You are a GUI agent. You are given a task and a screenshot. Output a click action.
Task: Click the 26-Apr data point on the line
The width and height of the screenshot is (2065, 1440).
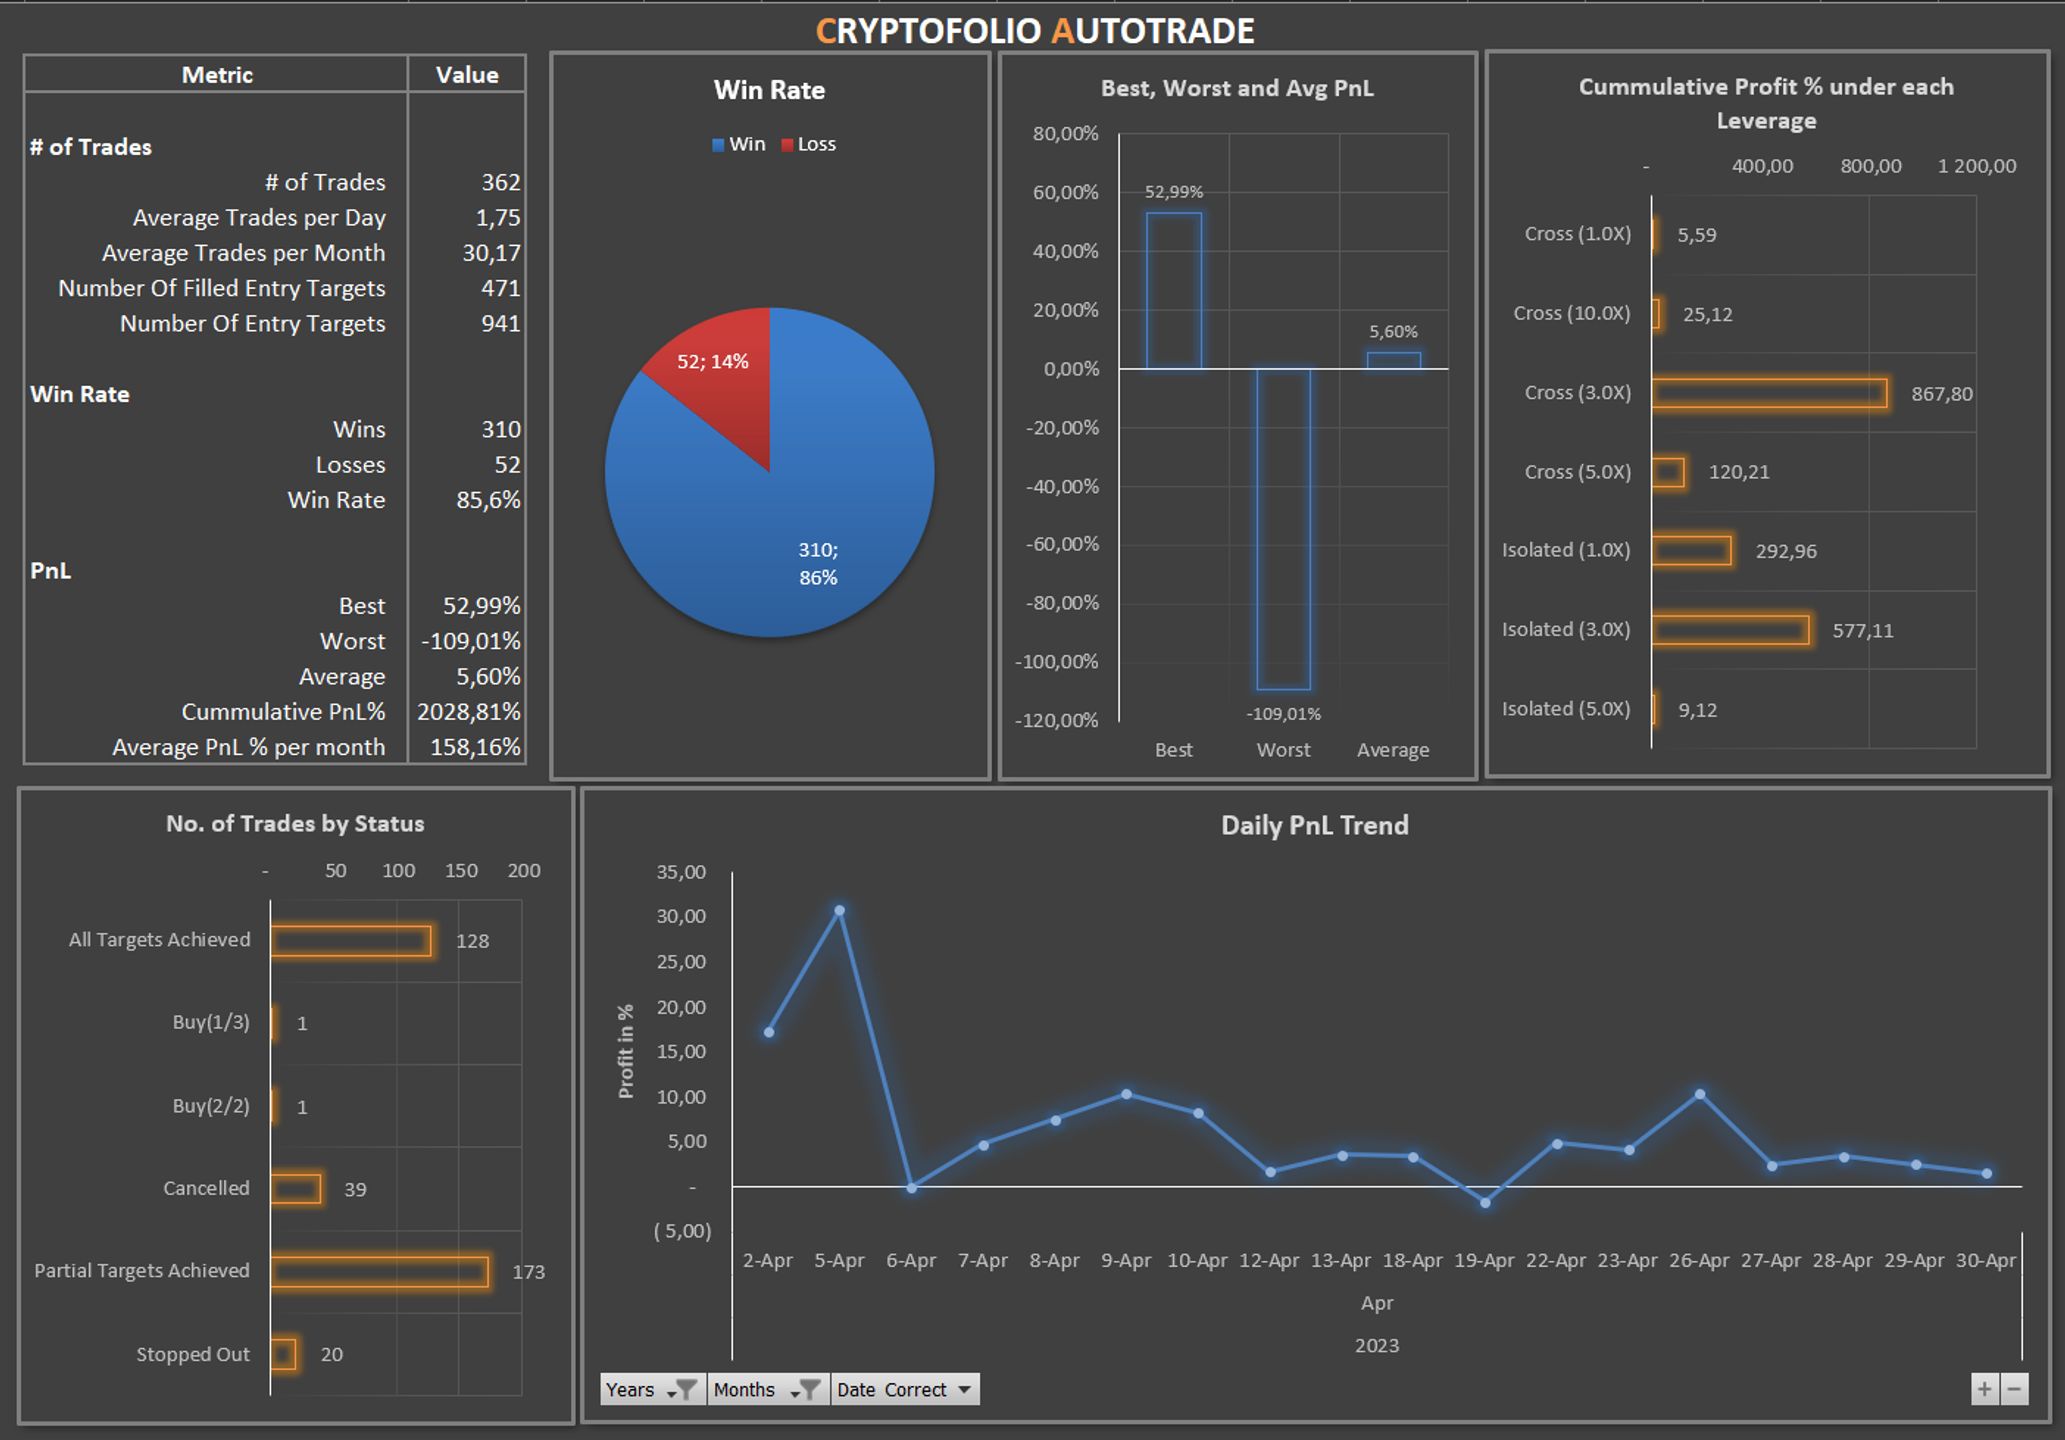[x=1700, y=1095]
